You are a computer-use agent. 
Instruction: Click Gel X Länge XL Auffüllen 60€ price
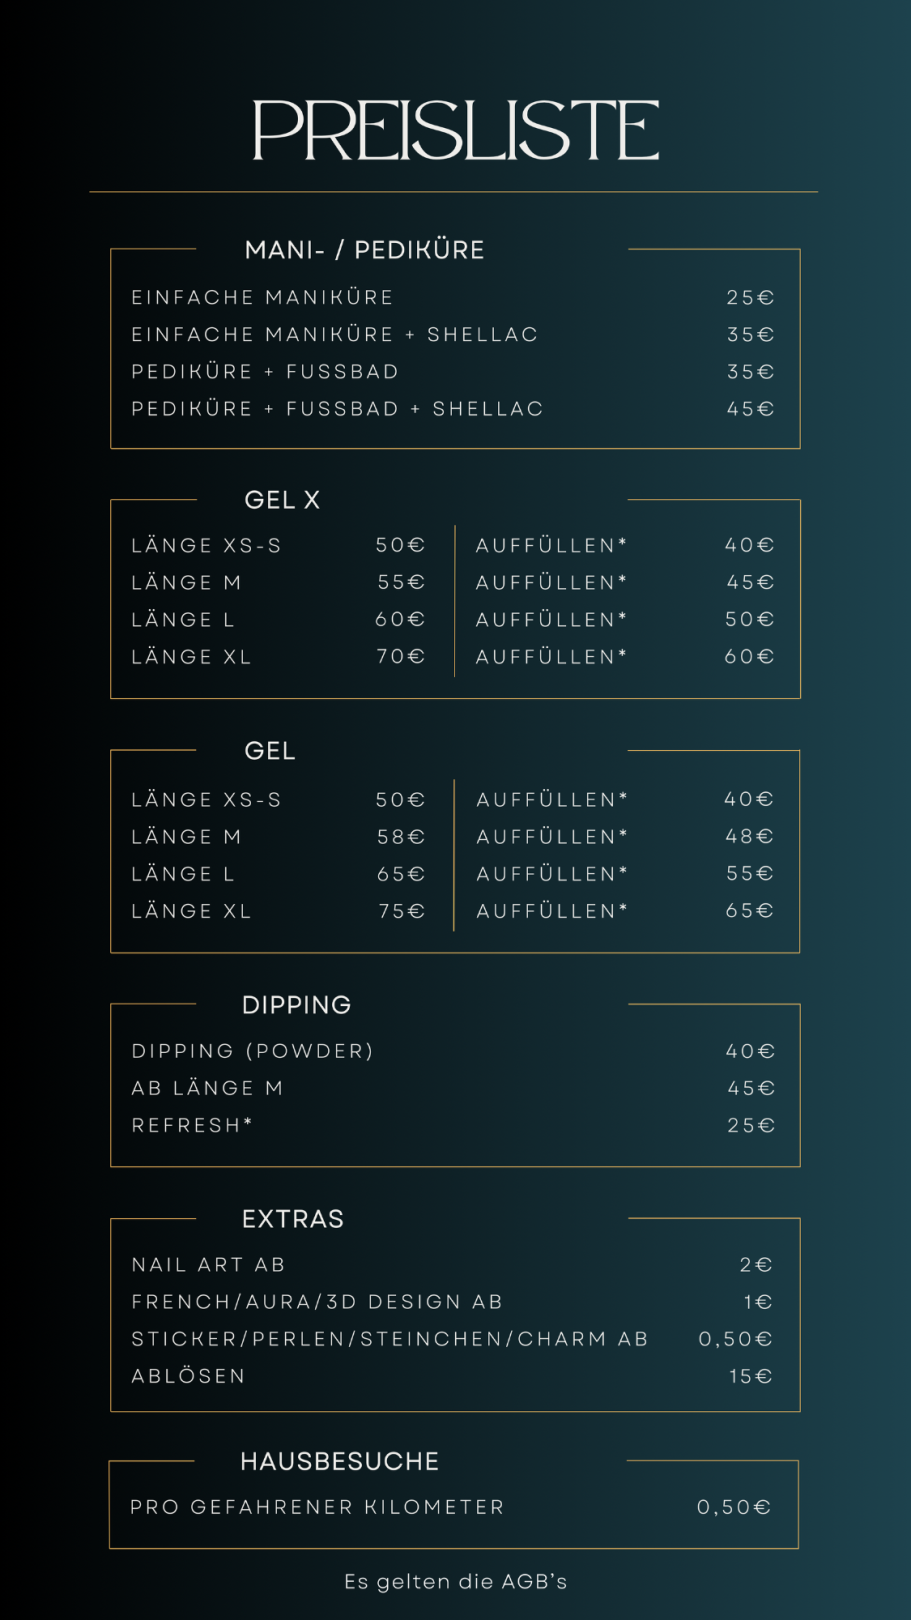coord(749,657)
